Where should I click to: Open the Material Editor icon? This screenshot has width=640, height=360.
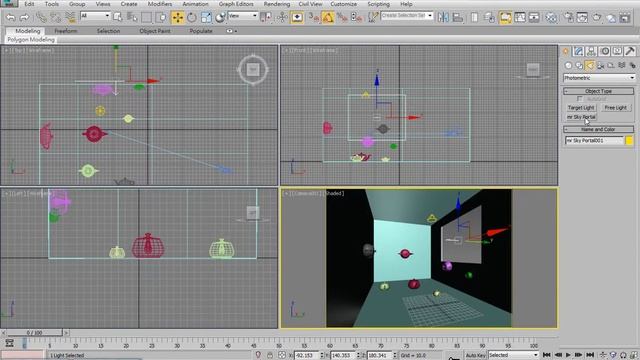click(551, 17)
